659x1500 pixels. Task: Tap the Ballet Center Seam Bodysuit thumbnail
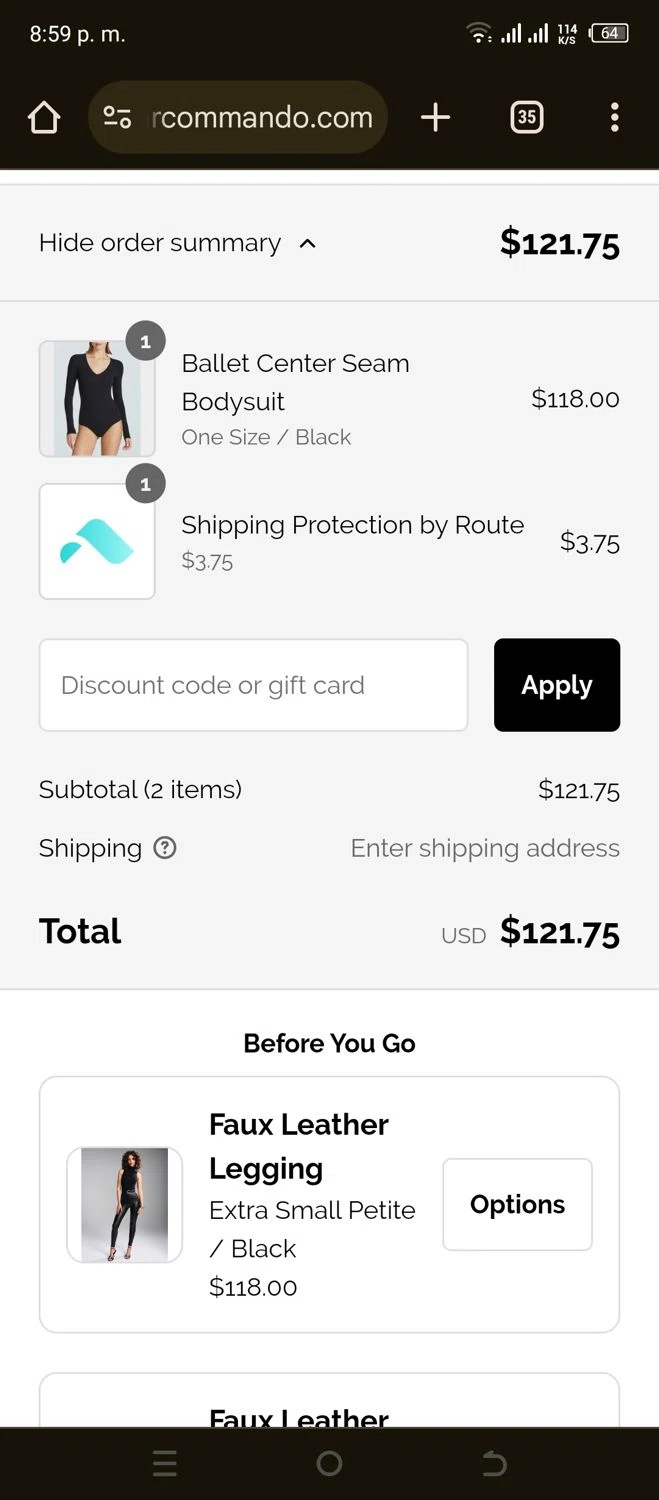pyautogui.click(x=97, y=398)
